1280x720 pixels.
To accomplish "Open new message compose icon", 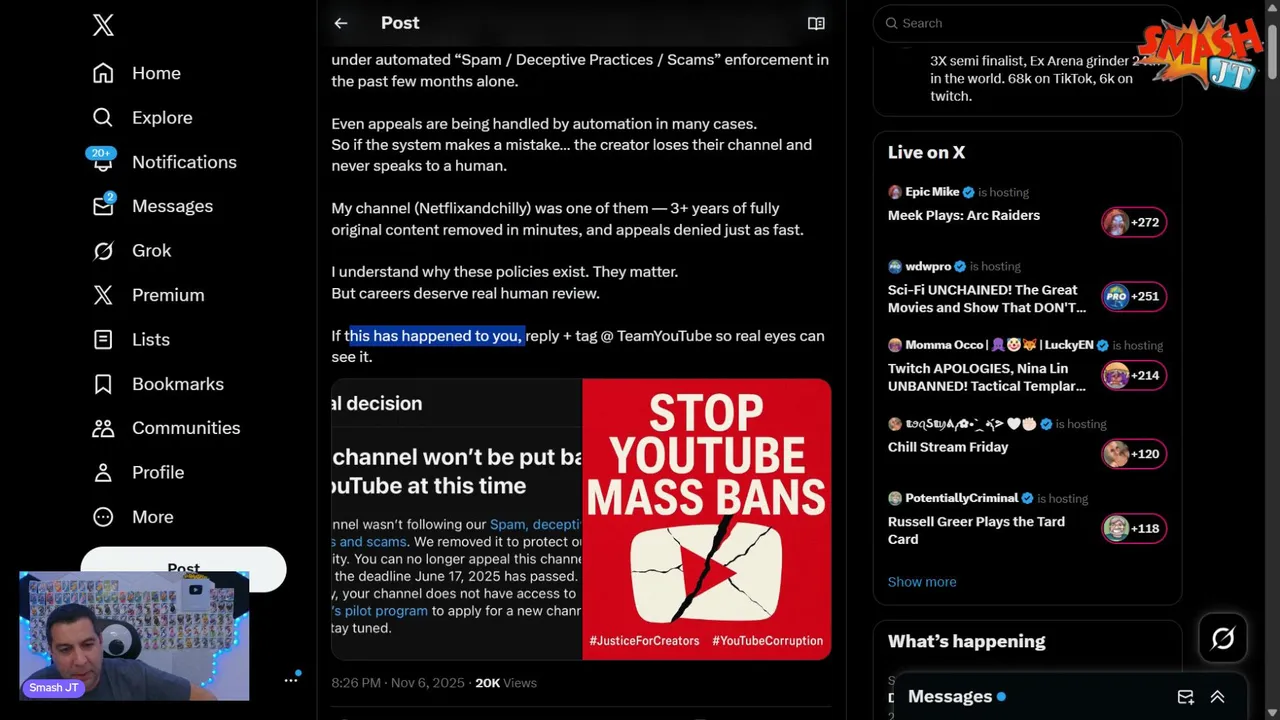I will [1185, 697].
